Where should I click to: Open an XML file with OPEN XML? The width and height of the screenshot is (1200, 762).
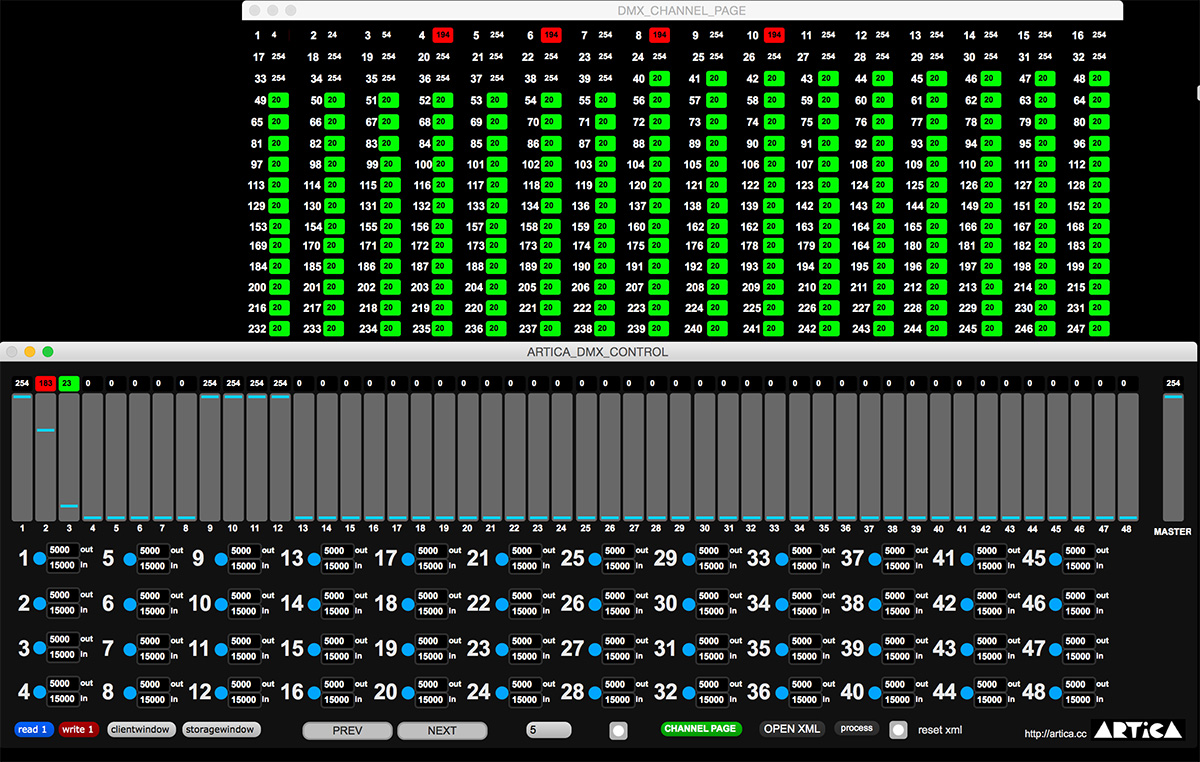791,729
